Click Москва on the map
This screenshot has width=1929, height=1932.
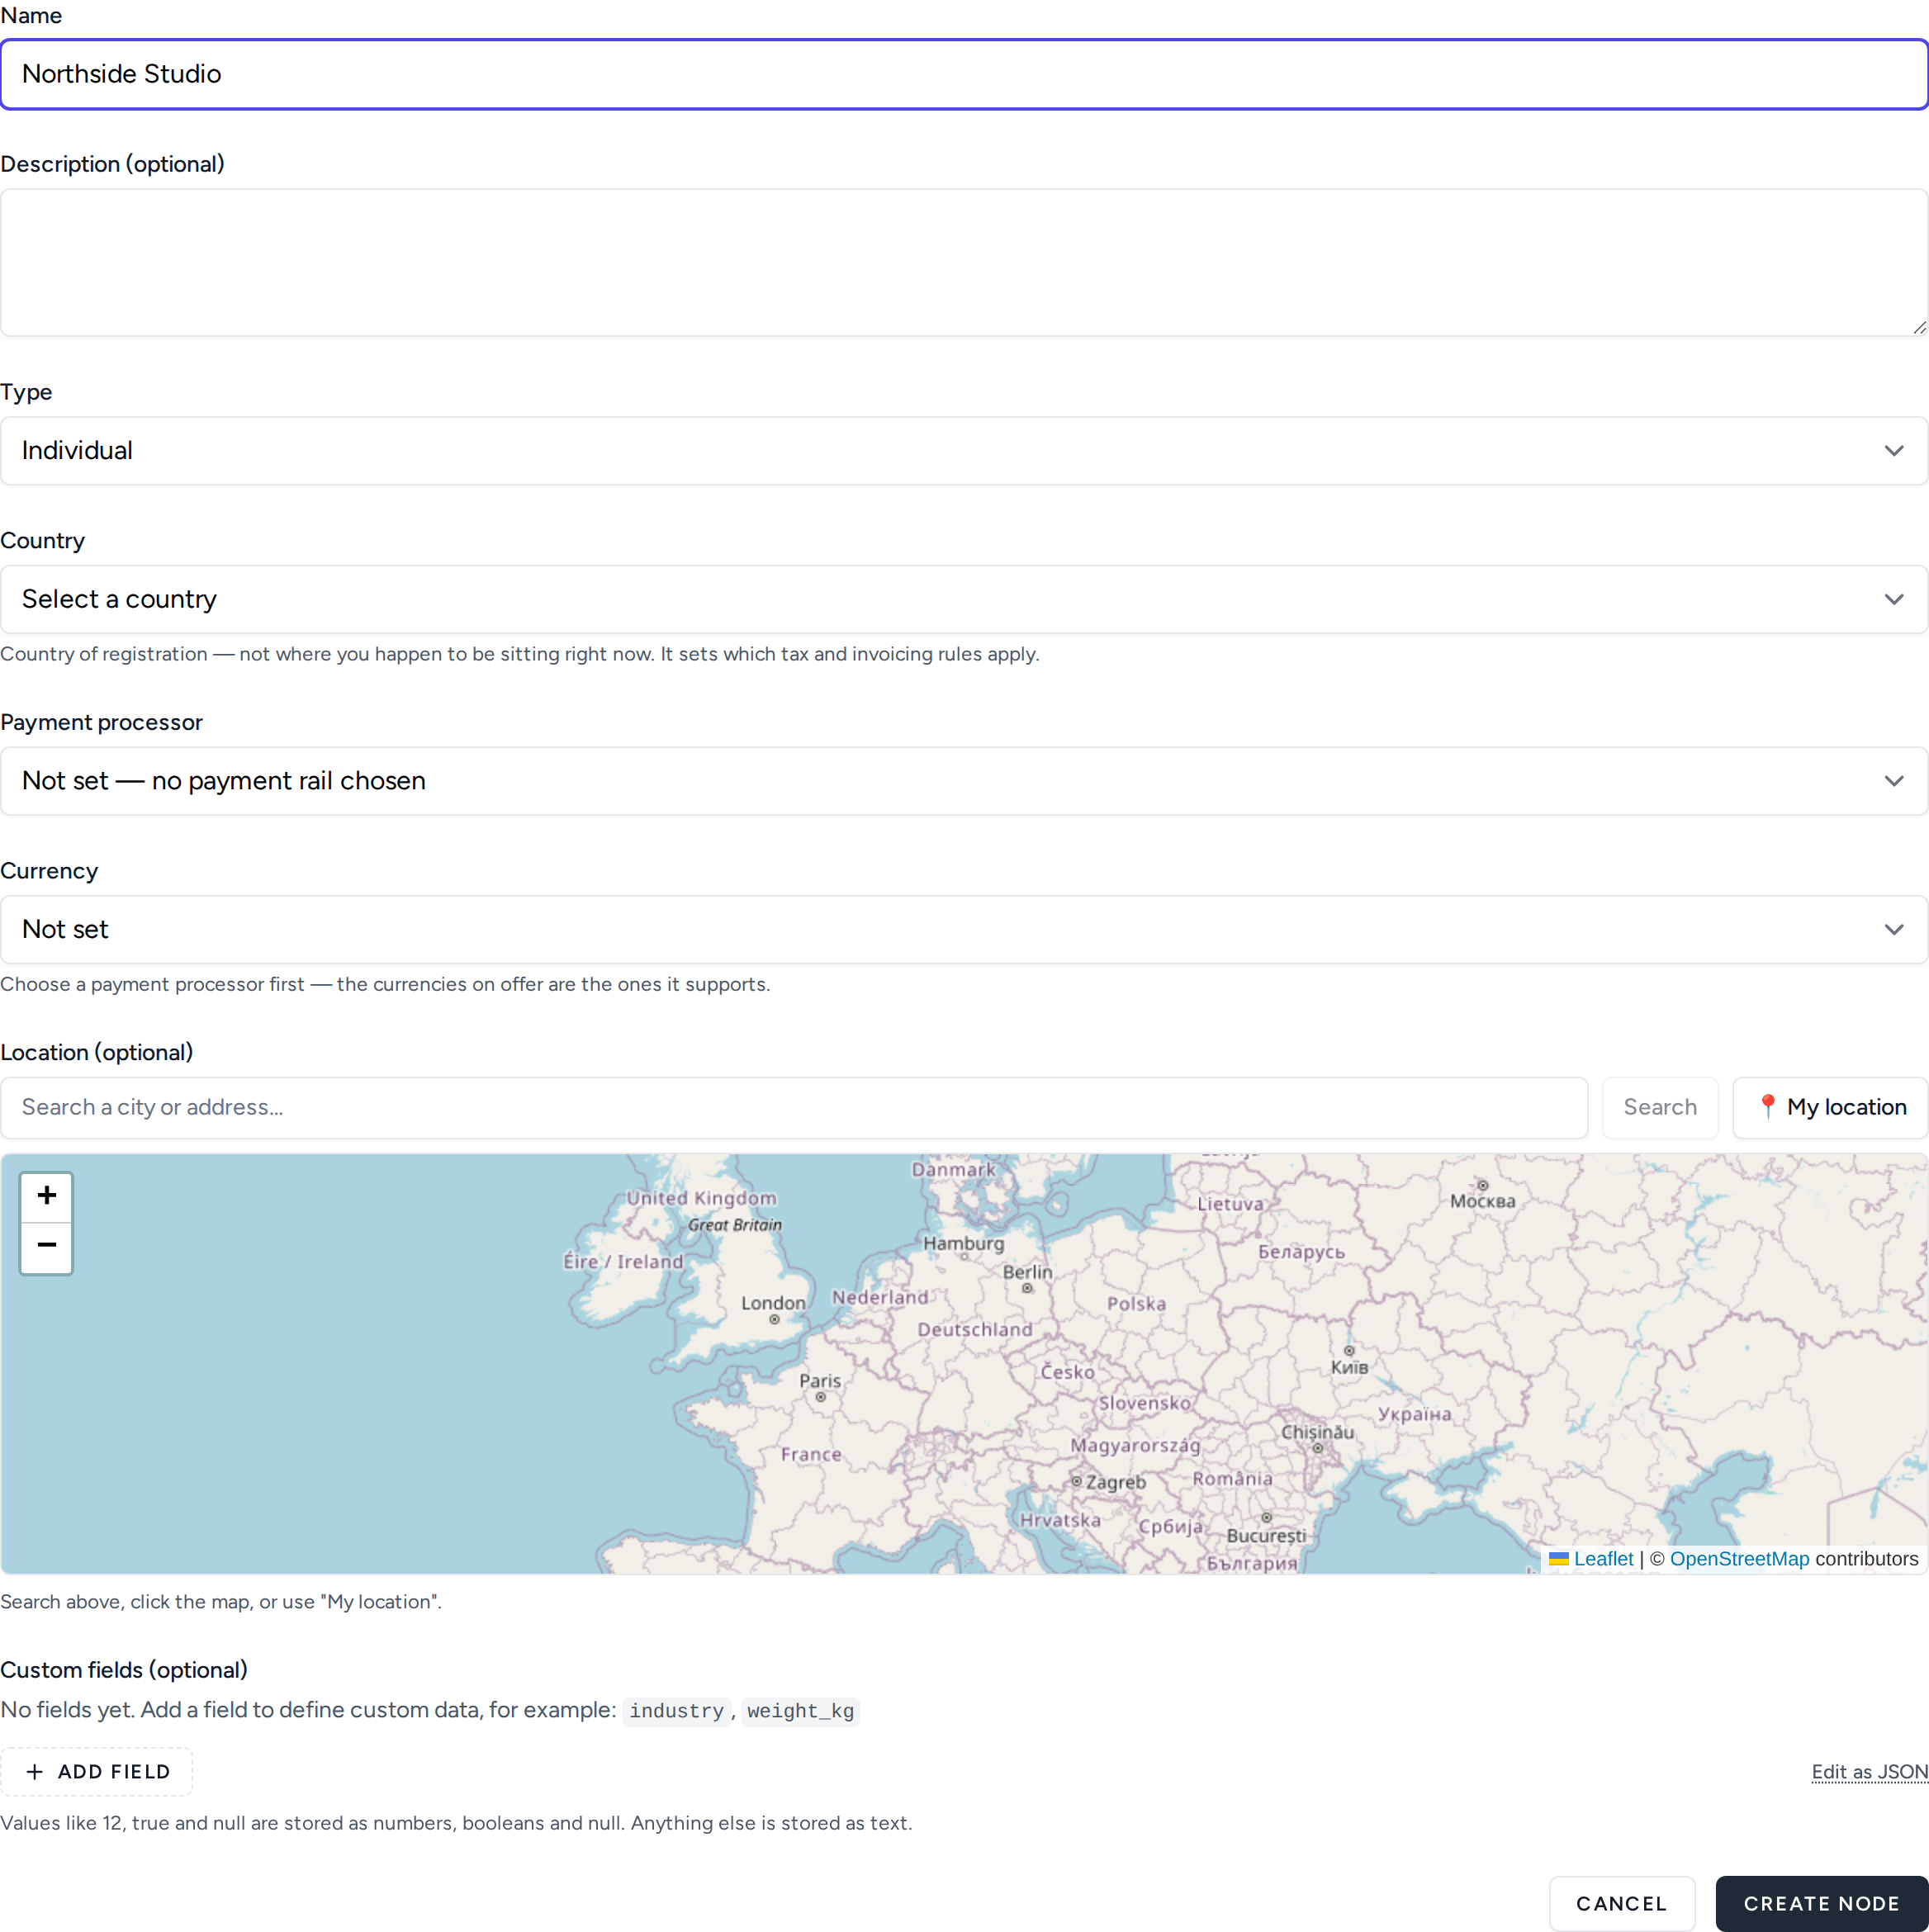1482,1201
